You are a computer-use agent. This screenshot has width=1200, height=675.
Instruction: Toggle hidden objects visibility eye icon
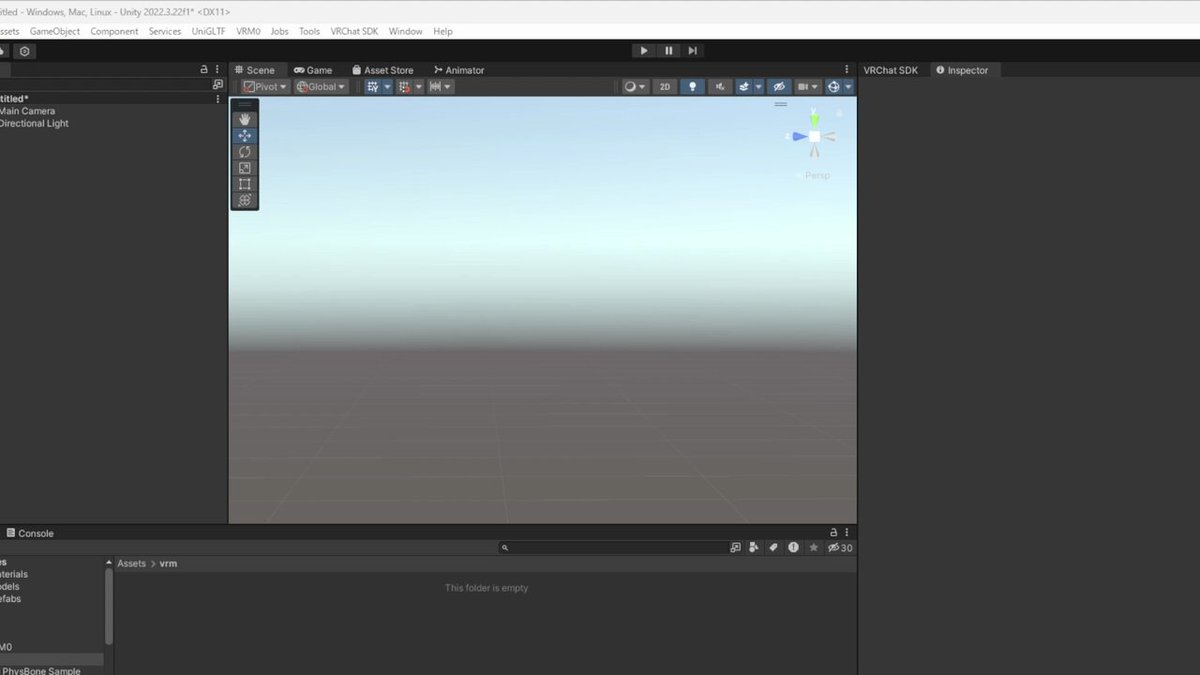pos(780,87)
